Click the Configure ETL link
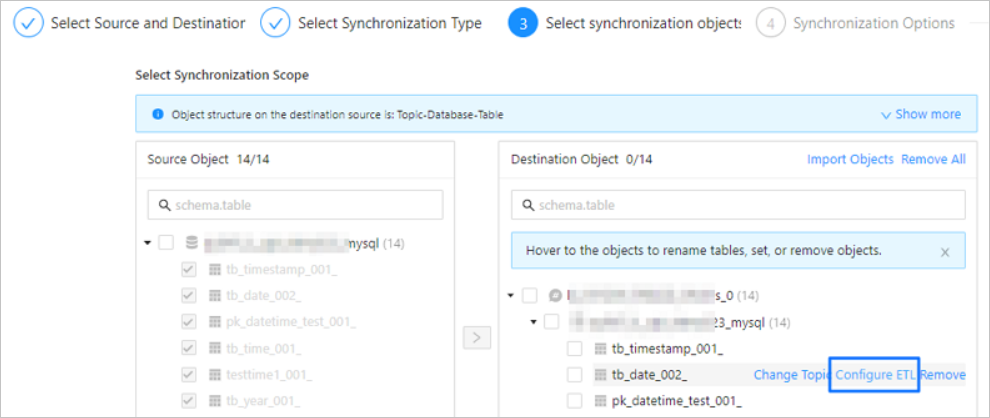The width and height of the screenshot is (990, 418). (x=875, y=375)
